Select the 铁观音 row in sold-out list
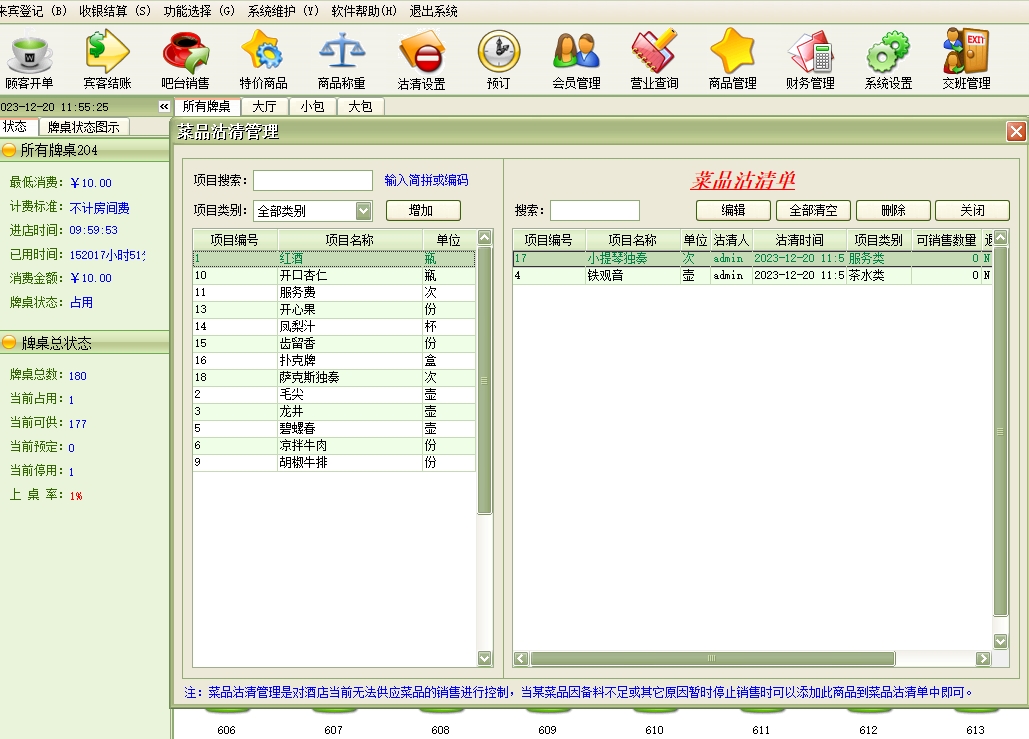 click(605, 275)
